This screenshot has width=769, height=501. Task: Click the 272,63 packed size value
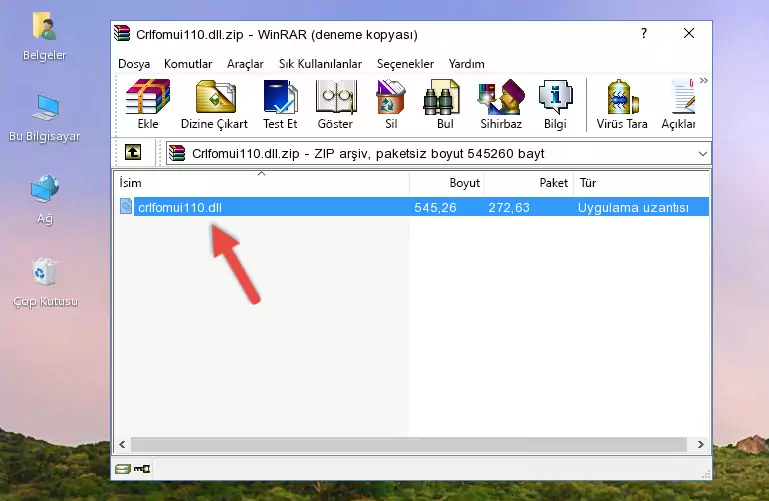point(509,207)
